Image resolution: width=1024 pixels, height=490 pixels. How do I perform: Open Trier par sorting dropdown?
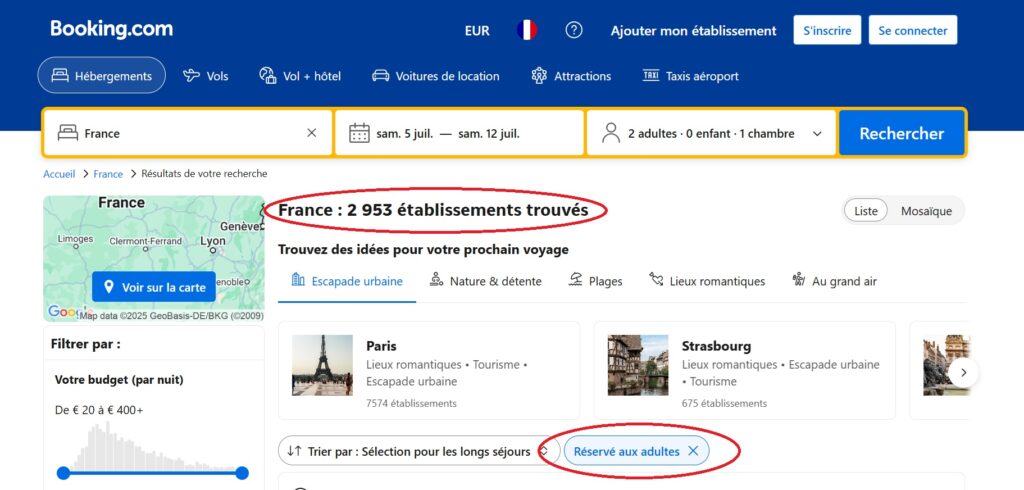419,451
